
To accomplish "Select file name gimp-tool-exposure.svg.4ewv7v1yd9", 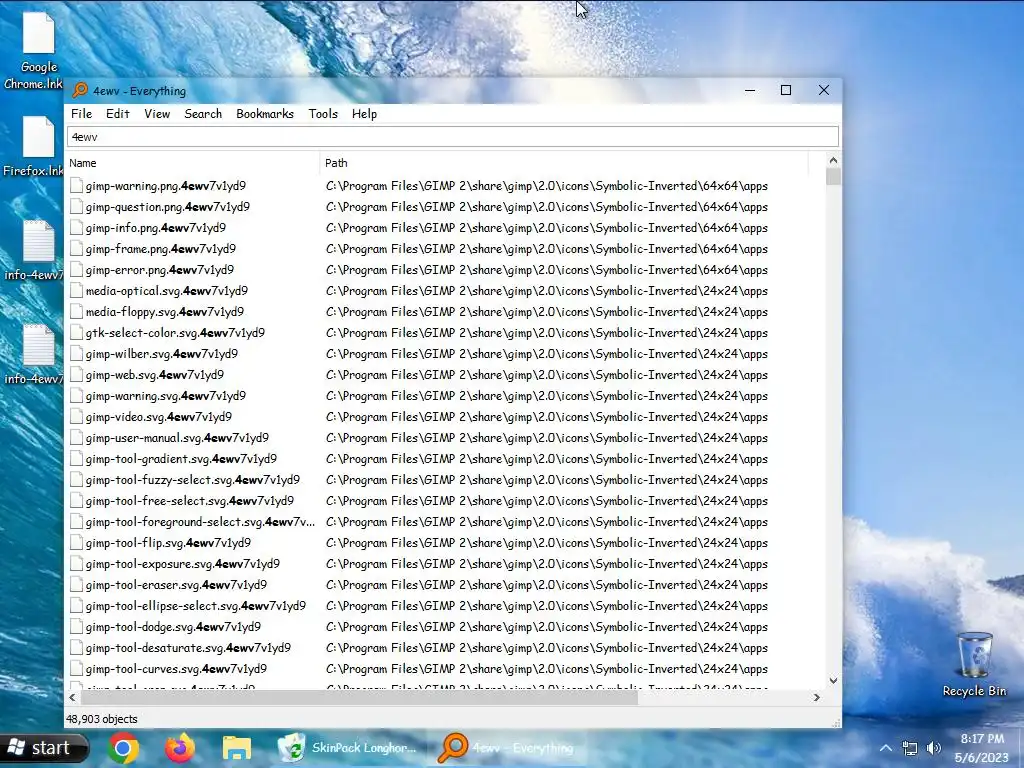I will point(183,564).
